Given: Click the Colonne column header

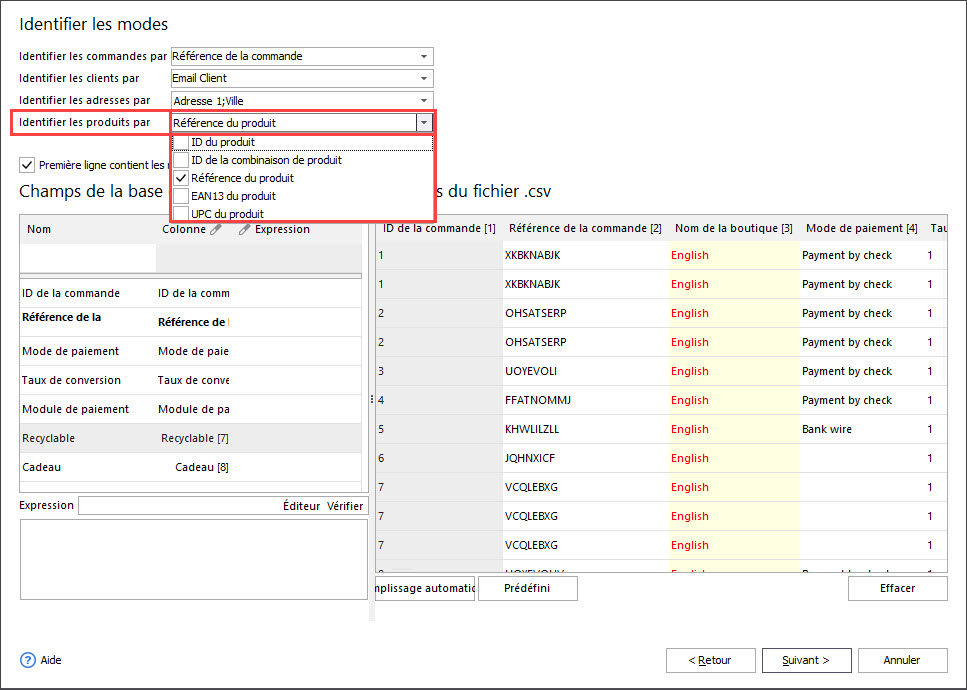Looking at the screenshot, I should 184,229.
